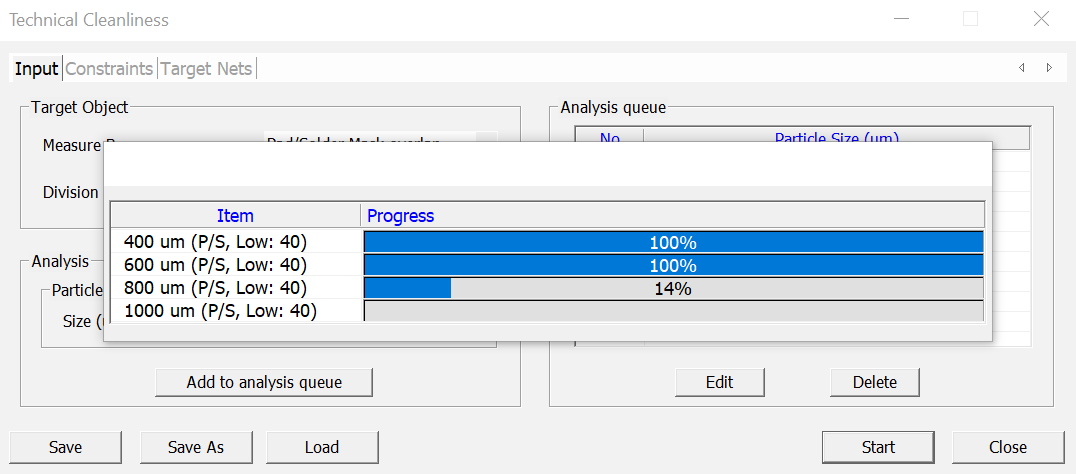1076x474 pixels.
Task: Select the 400 um (P/S, Low: 40) row
Action: click(x=215, y=242)
